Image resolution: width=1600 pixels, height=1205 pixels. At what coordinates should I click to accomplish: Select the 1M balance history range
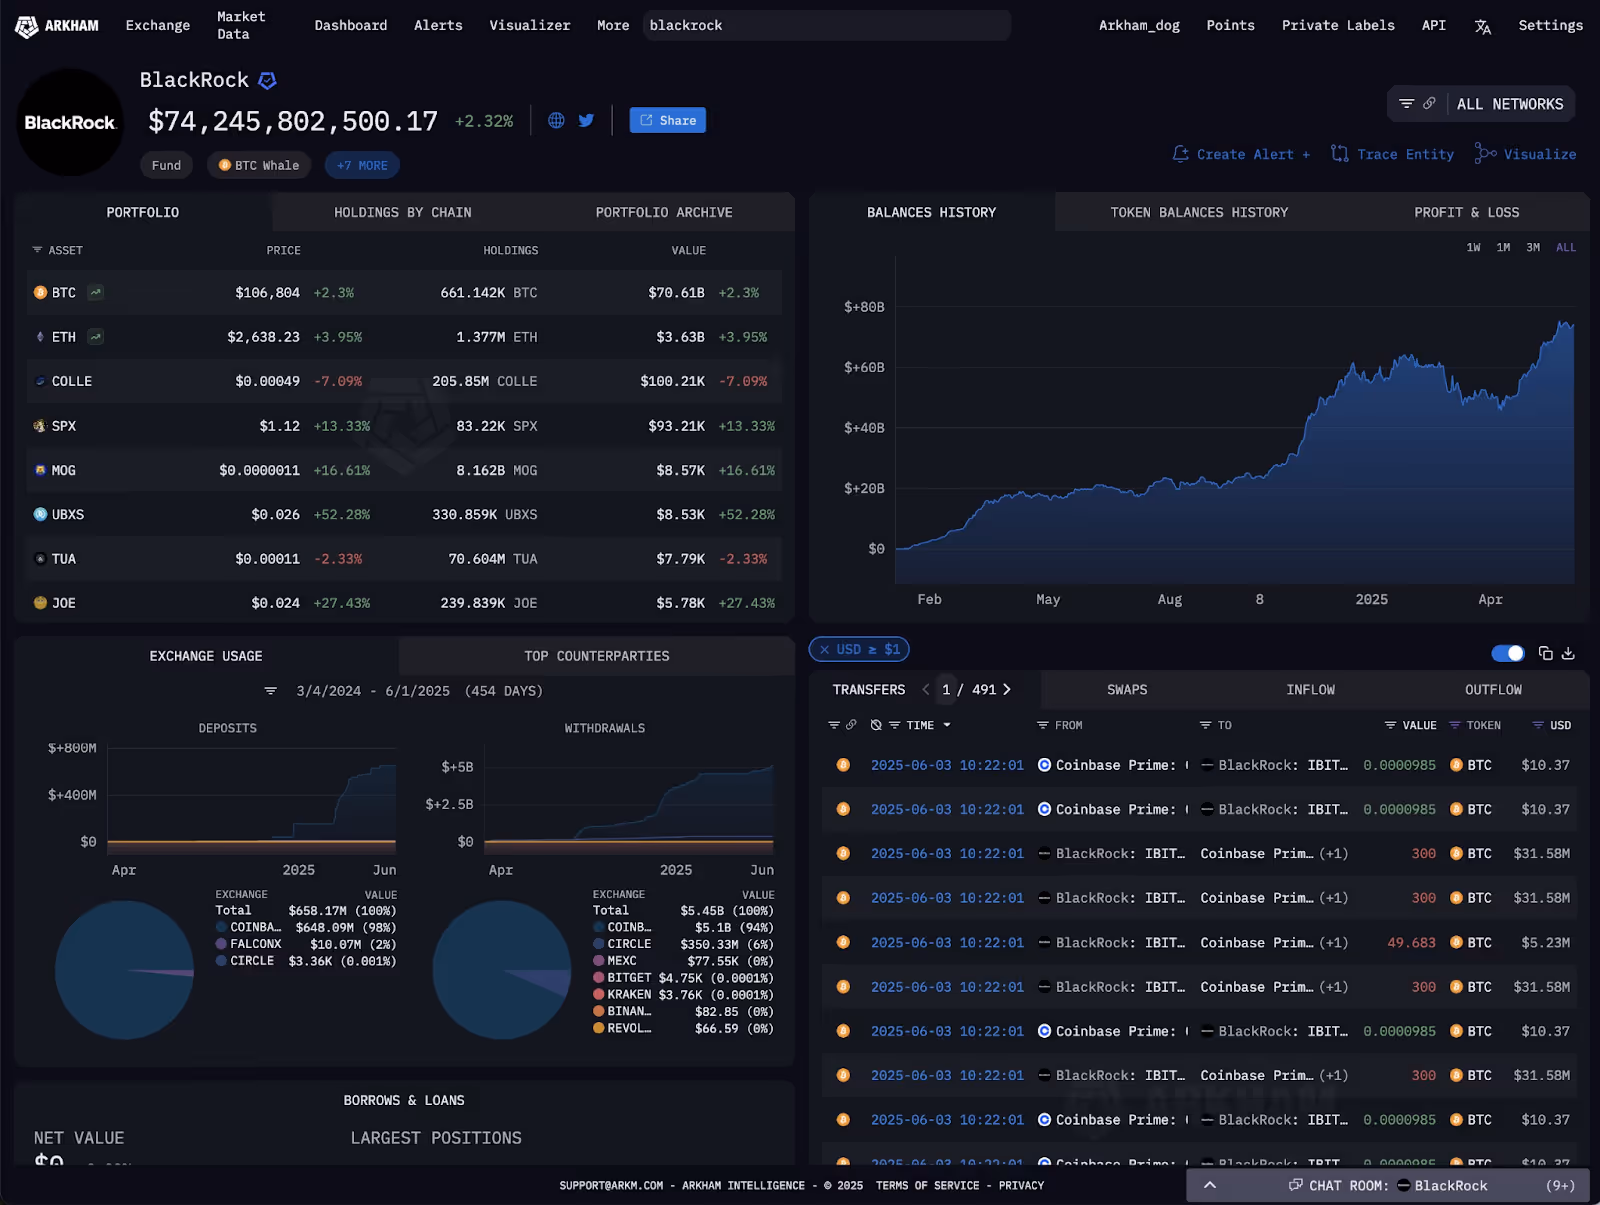[x=1503, y=247]
